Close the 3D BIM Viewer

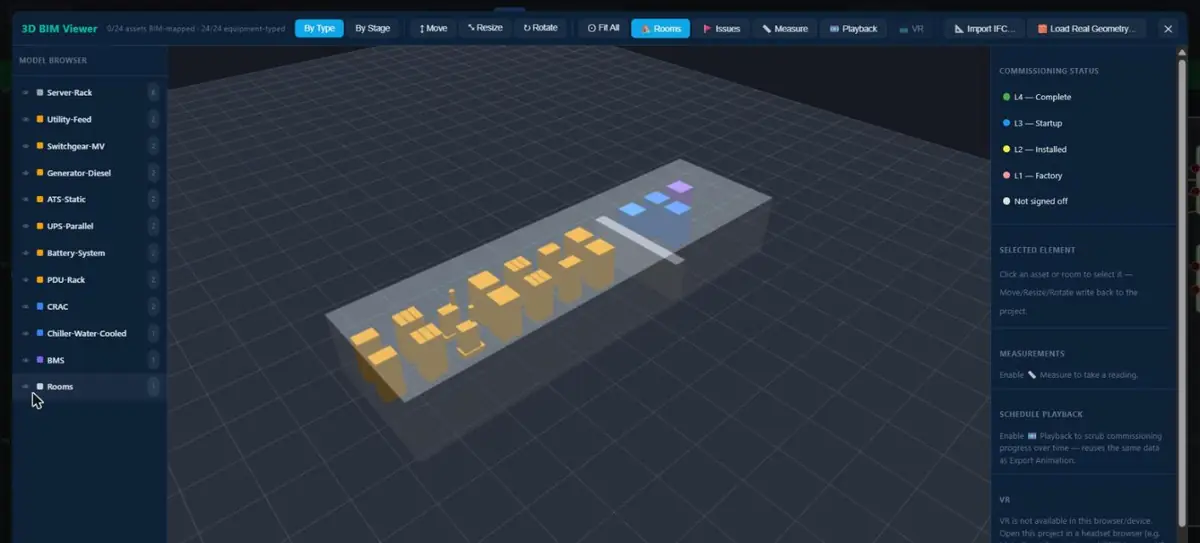coord(1168,28)
